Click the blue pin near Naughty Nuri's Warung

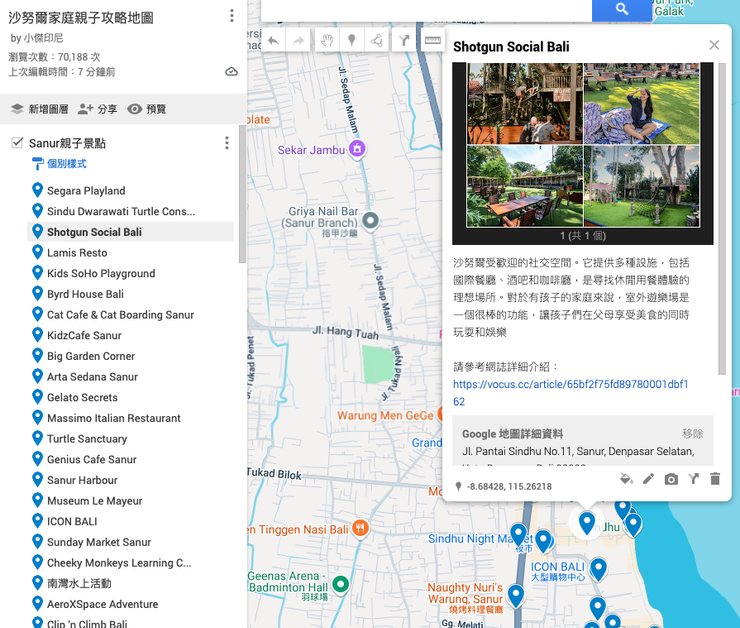click(516, 596)
